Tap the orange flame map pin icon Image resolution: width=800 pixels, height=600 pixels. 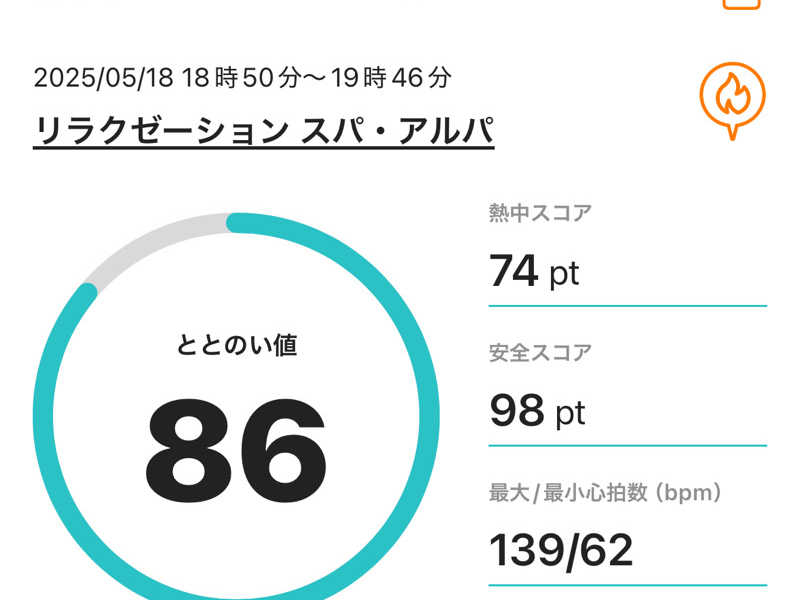[x=732, y=101]
